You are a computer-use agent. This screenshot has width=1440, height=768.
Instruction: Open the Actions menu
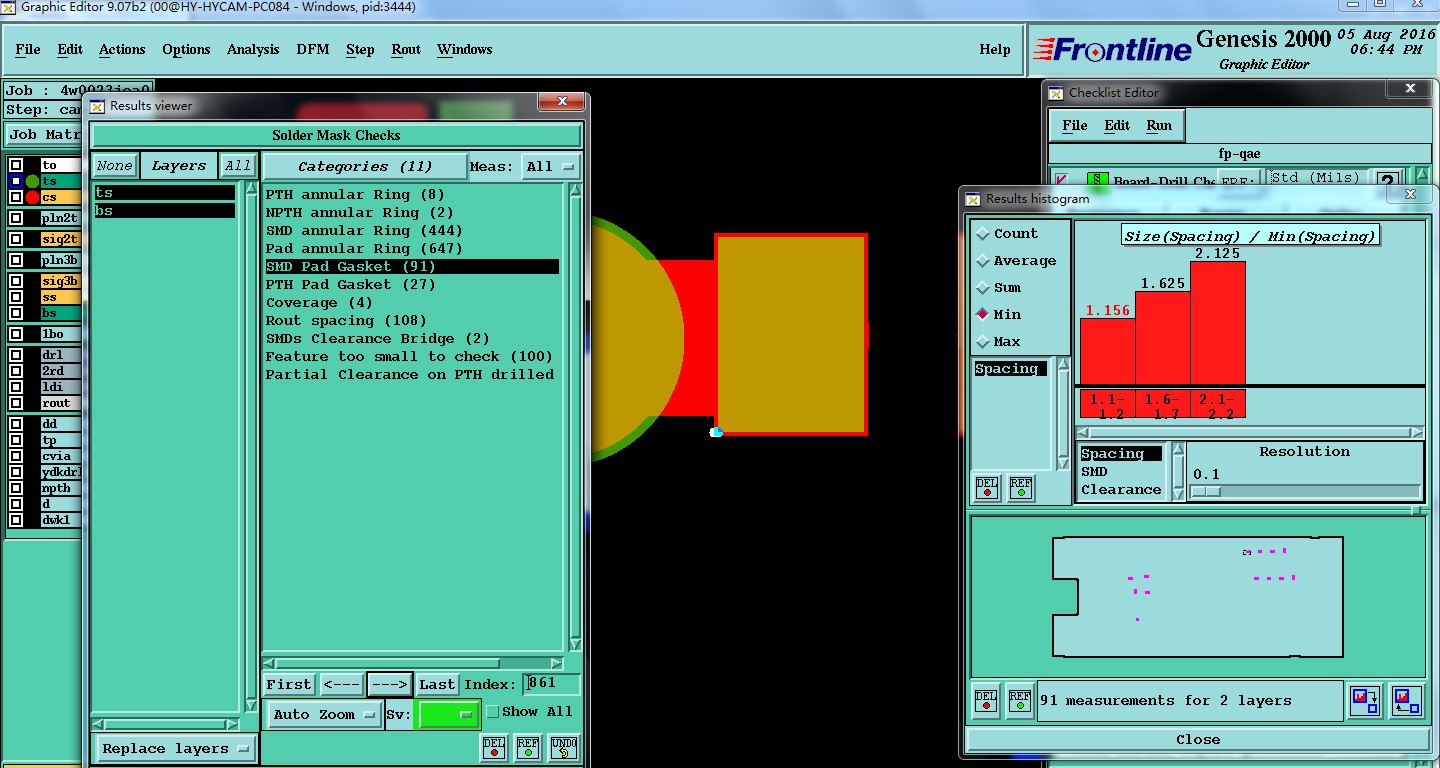tap(122, 49)
